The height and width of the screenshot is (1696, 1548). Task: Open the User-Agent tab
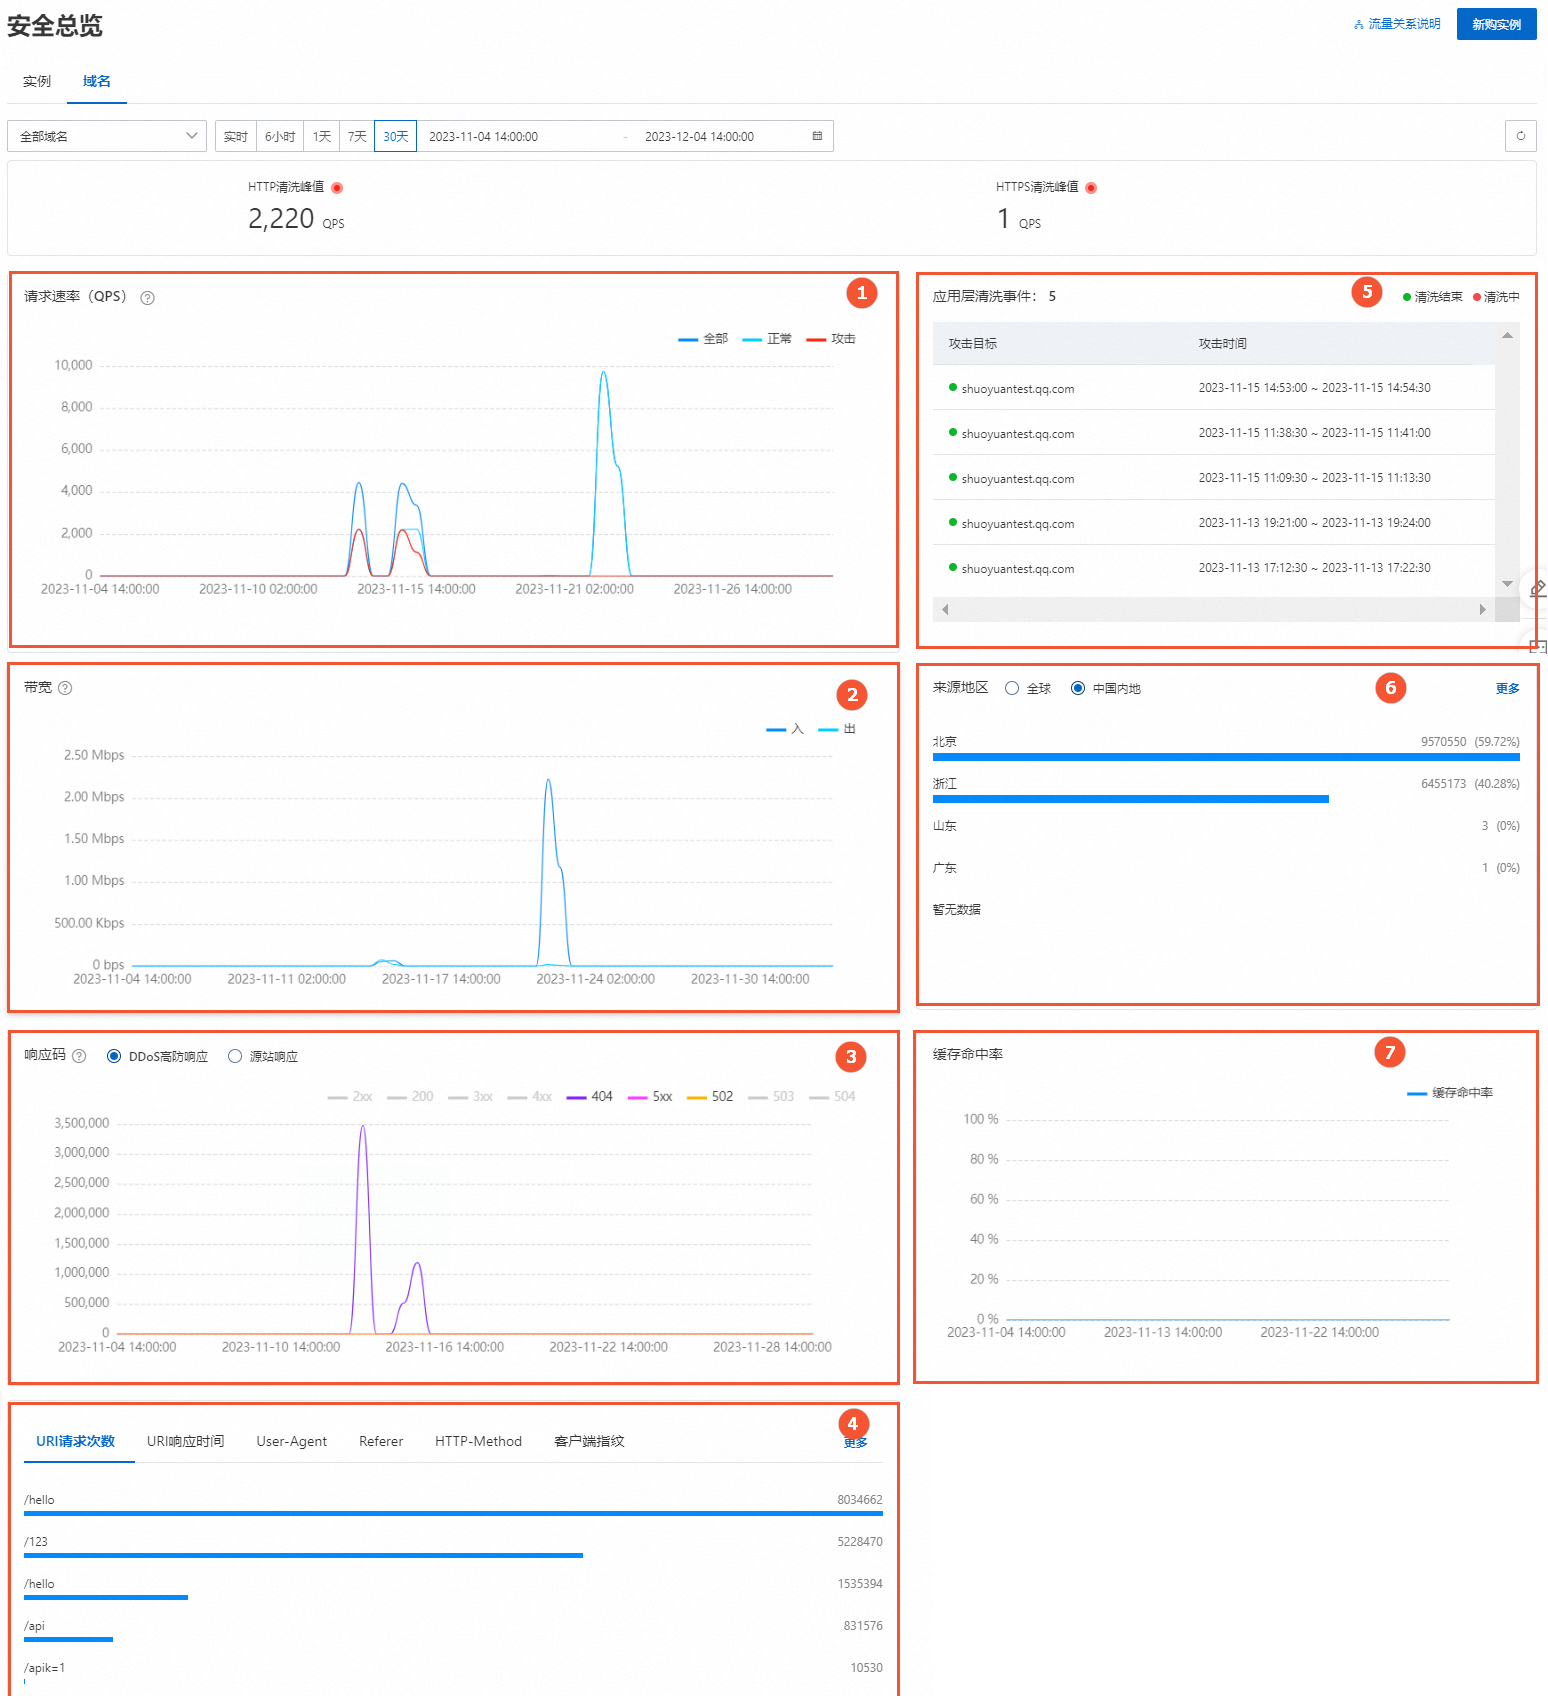coord(292,1441)
